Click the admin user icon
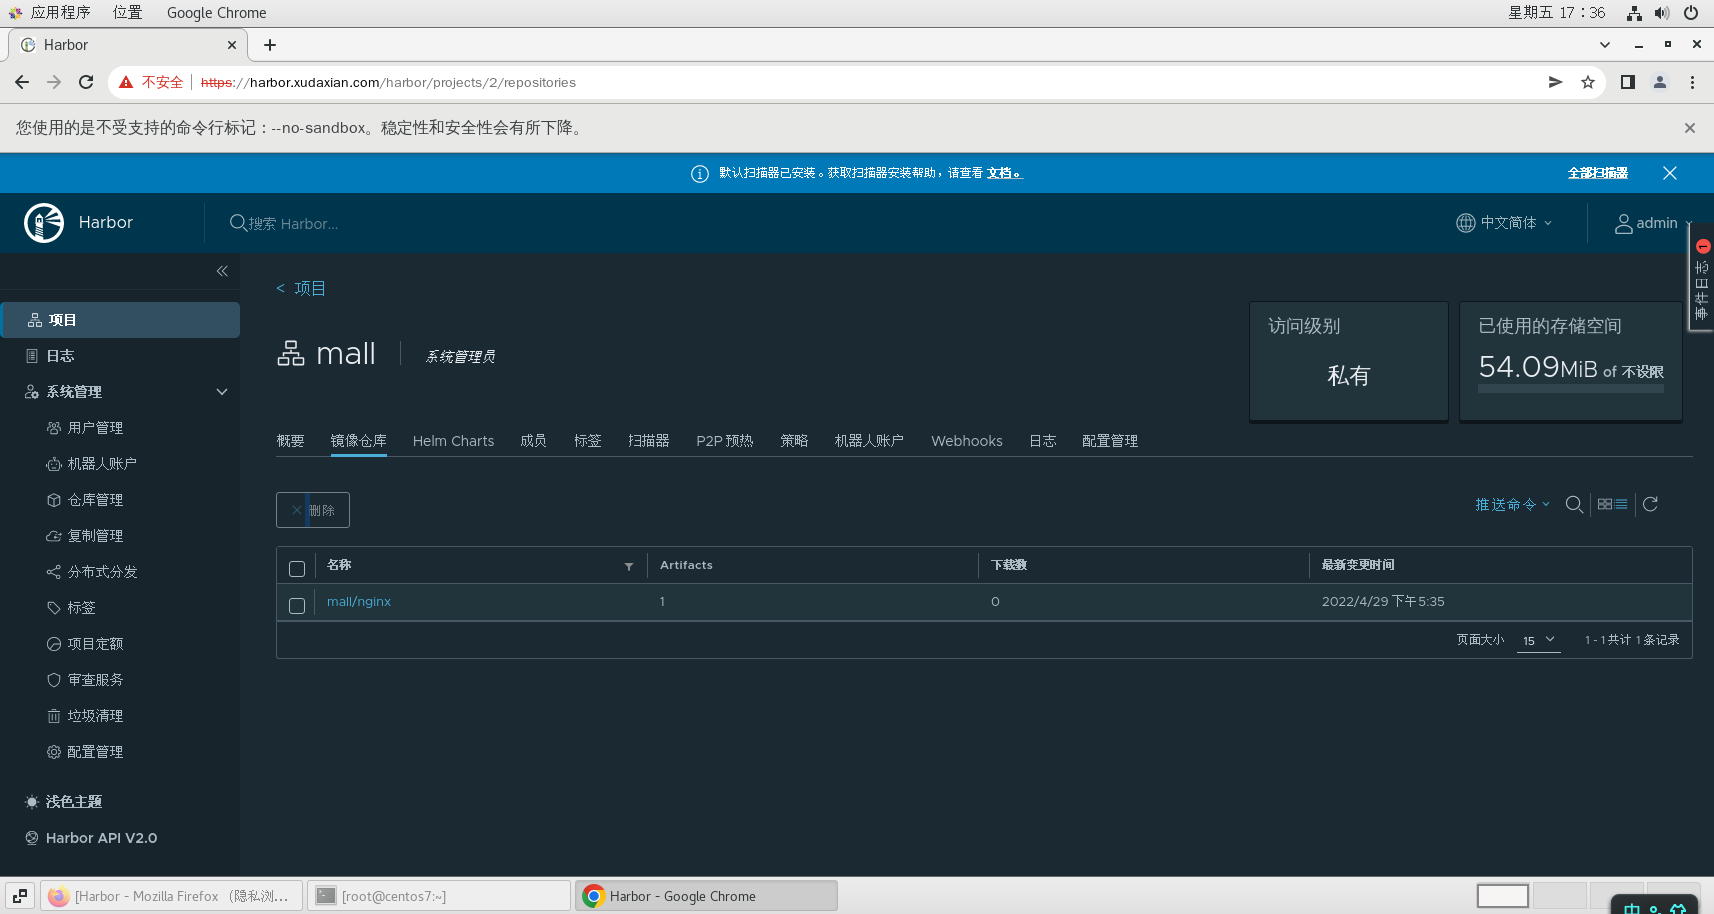The width and height of the screenshot is (1714, 914). [x=1624, y=223]
